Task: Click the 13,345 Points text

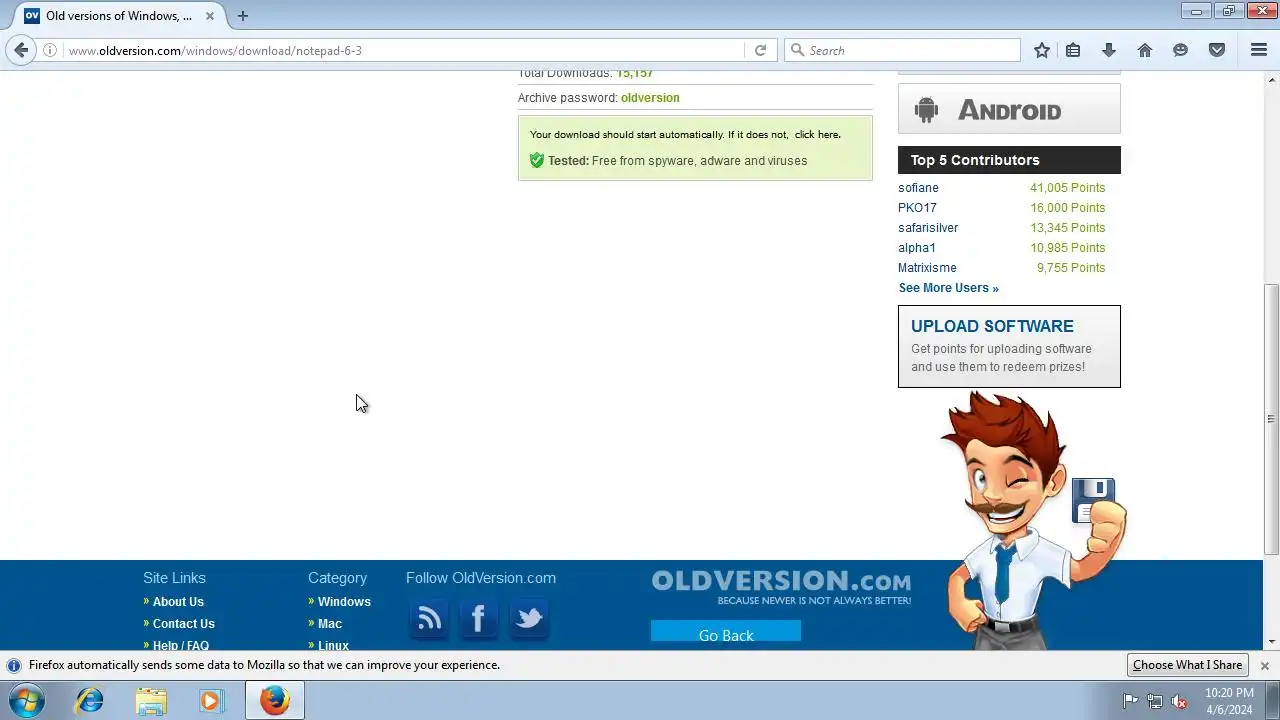Action: (x=1067, y=228)
